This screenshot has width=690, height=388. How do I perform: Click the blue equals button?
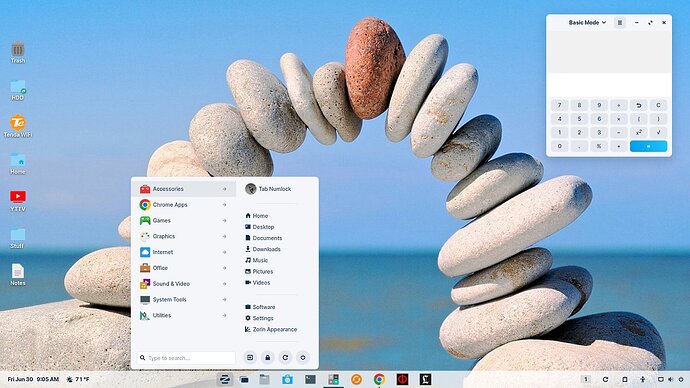click(648, 146)
